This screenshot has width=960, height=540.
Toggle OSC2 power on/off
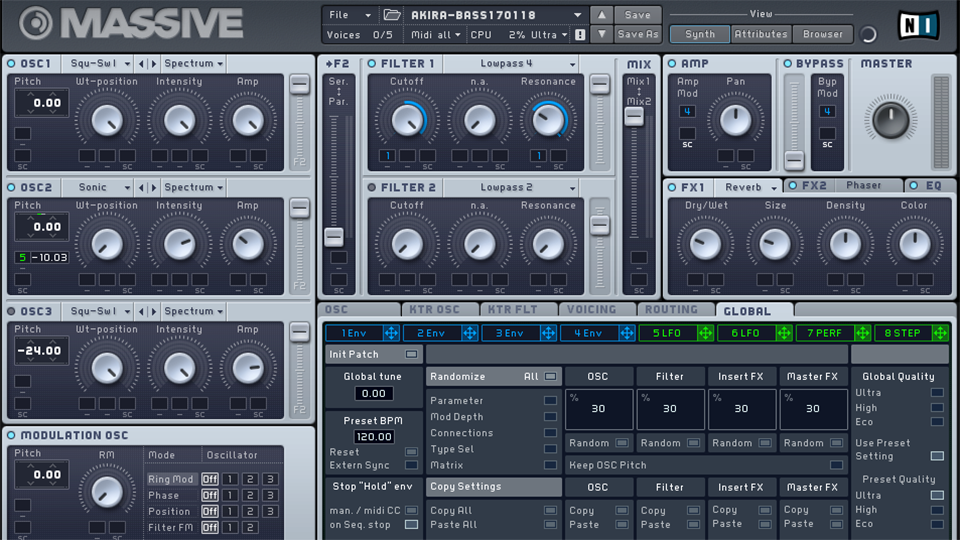tap(11, 187)
